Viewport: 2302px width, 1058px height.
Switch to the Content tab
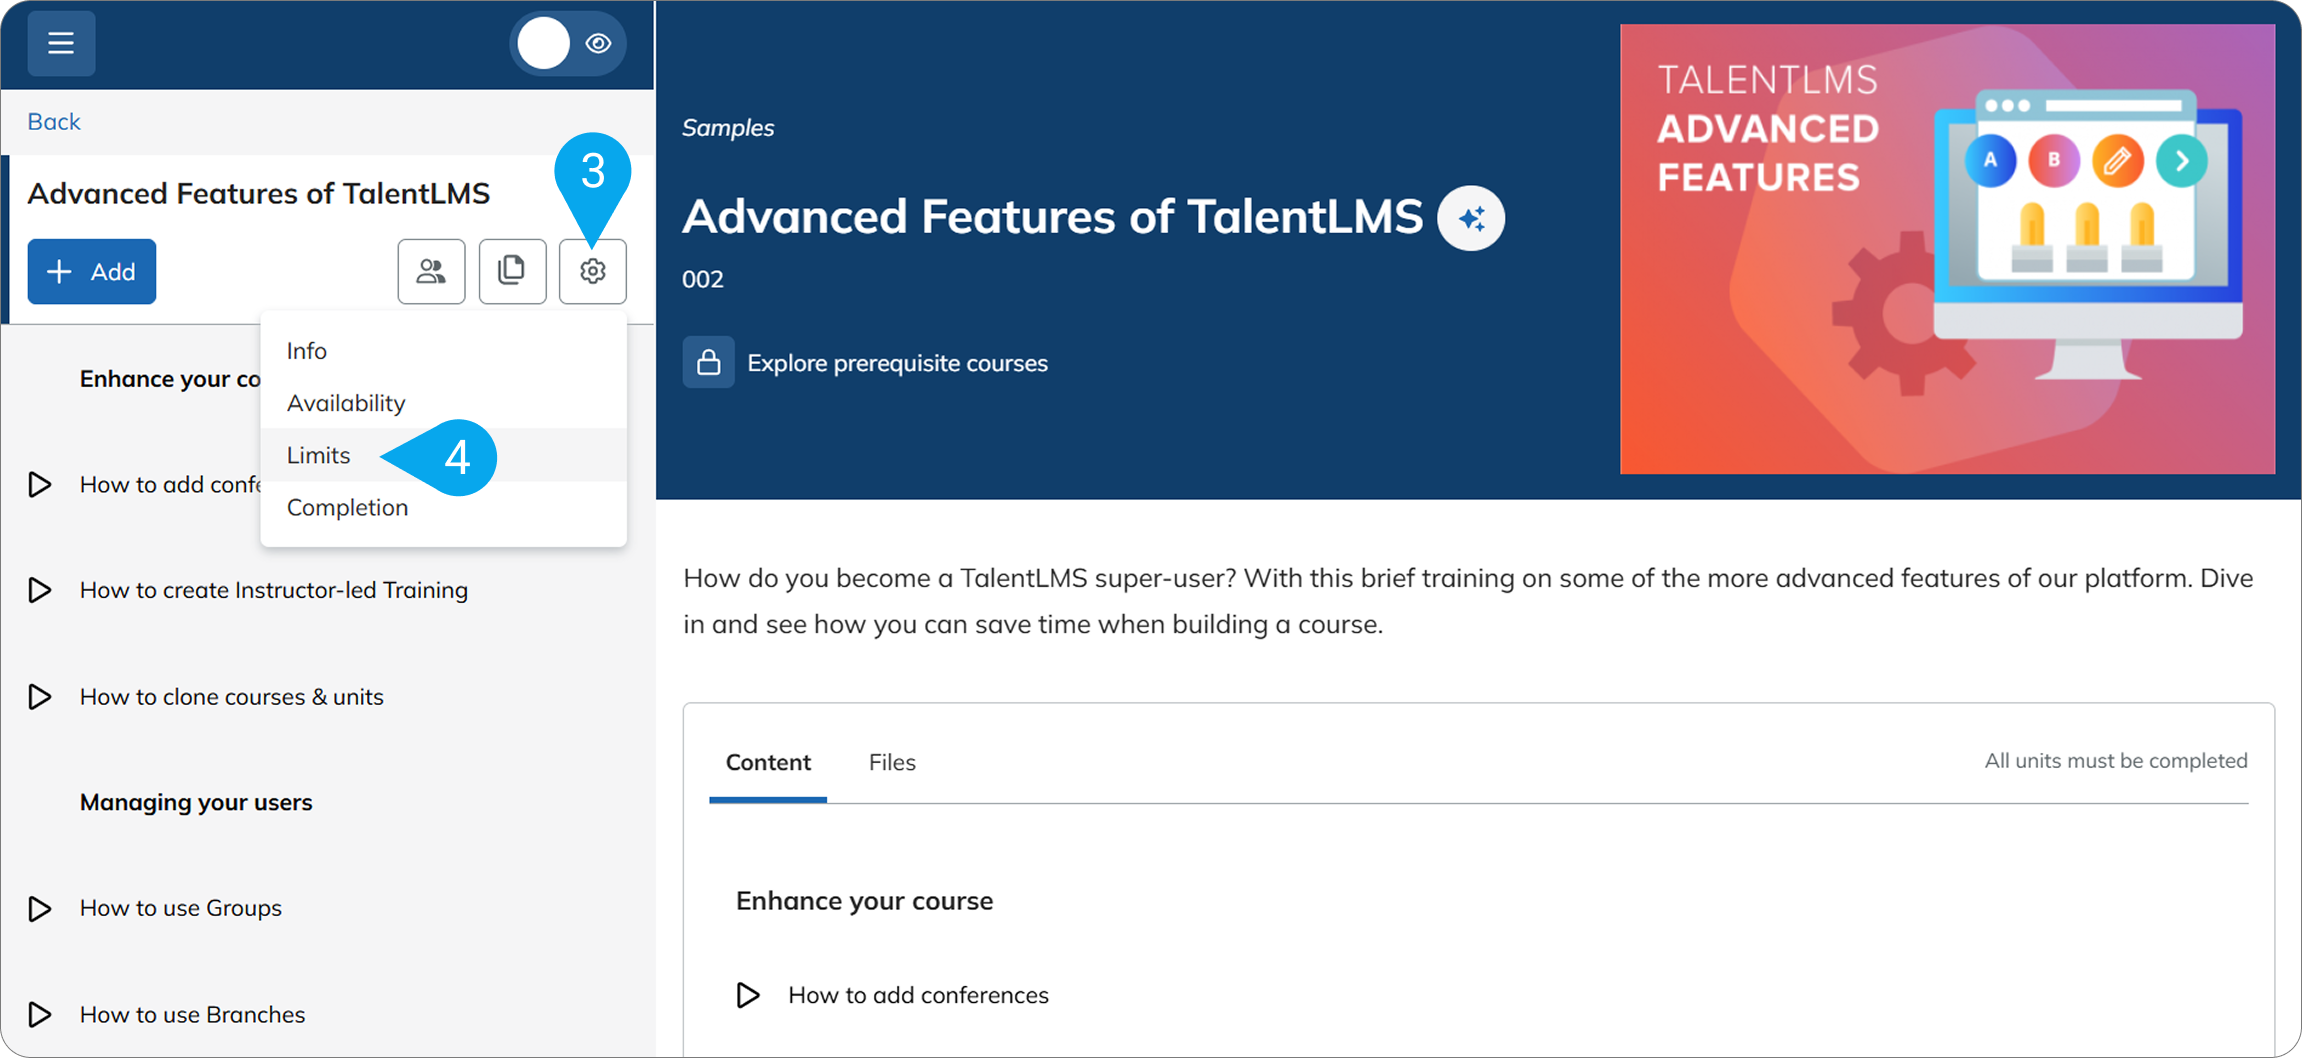(x=768, y=763)
